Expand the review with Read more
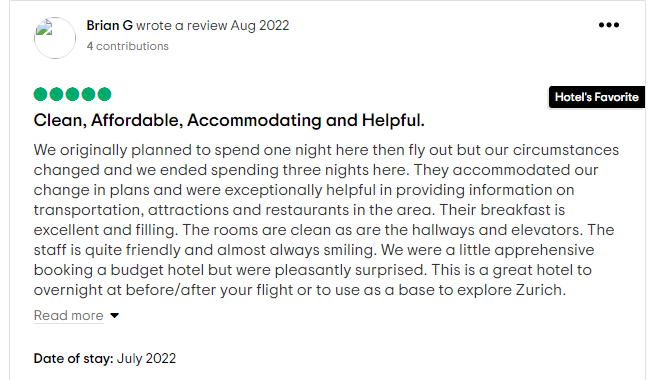Screen dimensions: 662x380 (68, 315)
